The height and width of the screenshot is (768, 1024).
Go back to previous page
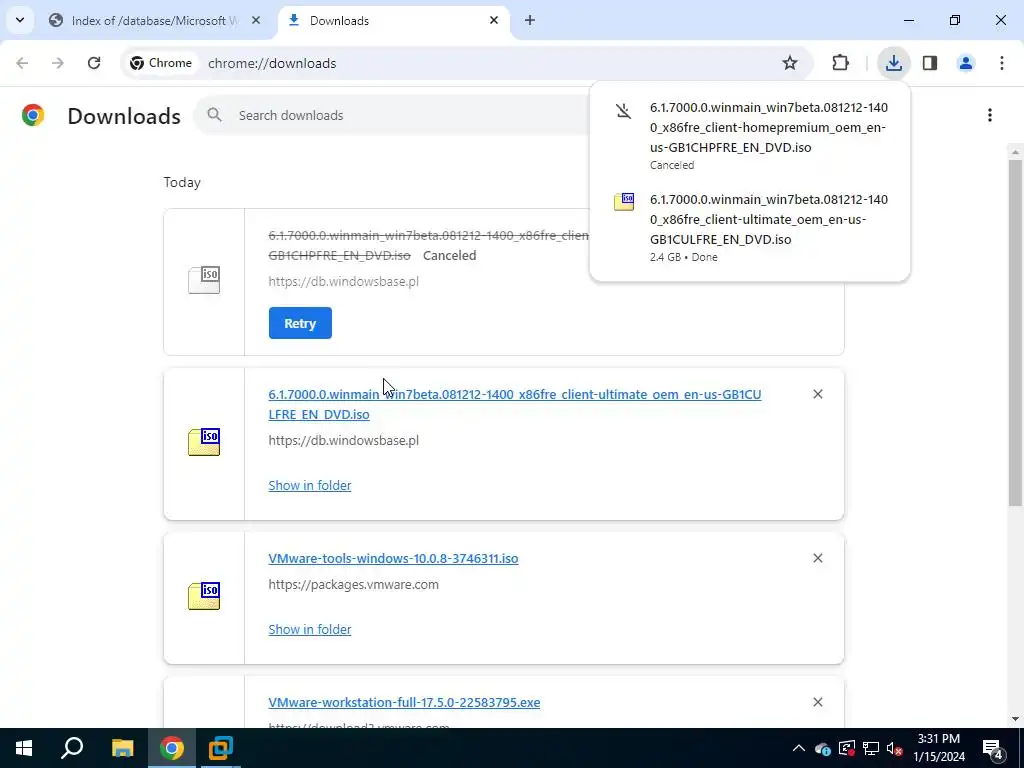pos(22,63)
